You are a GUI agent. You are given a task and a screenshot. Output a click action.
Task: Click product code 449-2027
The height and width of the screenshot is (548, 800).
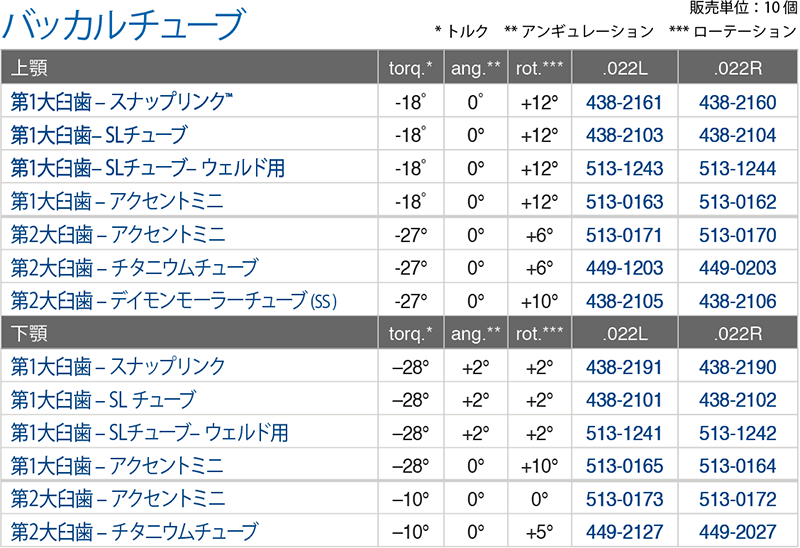pyautogui.click(x=737, y=532)
